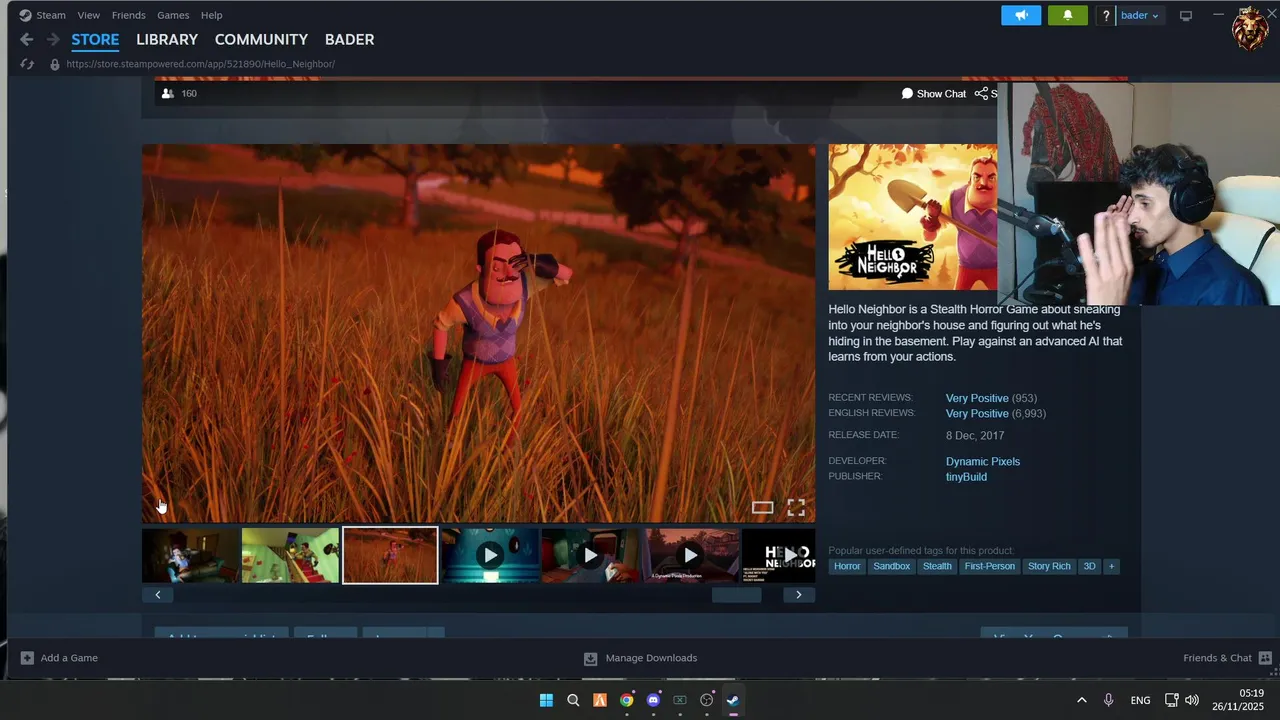
Task: Open the Dynamic Pixels developer link
Action: tap(983, 462)
